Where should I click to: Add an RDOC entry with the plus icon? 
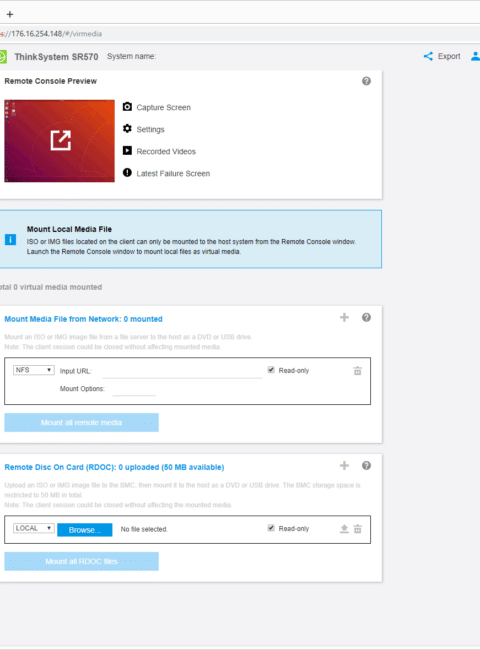(344, 466)
